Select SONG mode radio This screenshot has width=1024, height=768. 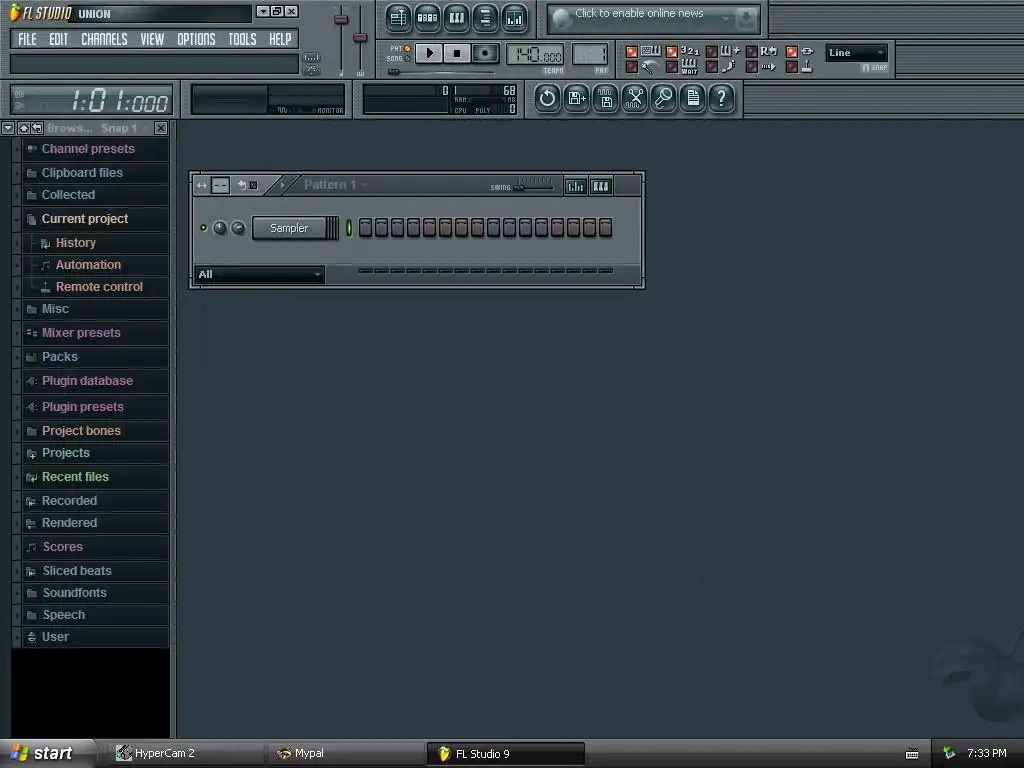pyautogui.click(x=408, y=59)
